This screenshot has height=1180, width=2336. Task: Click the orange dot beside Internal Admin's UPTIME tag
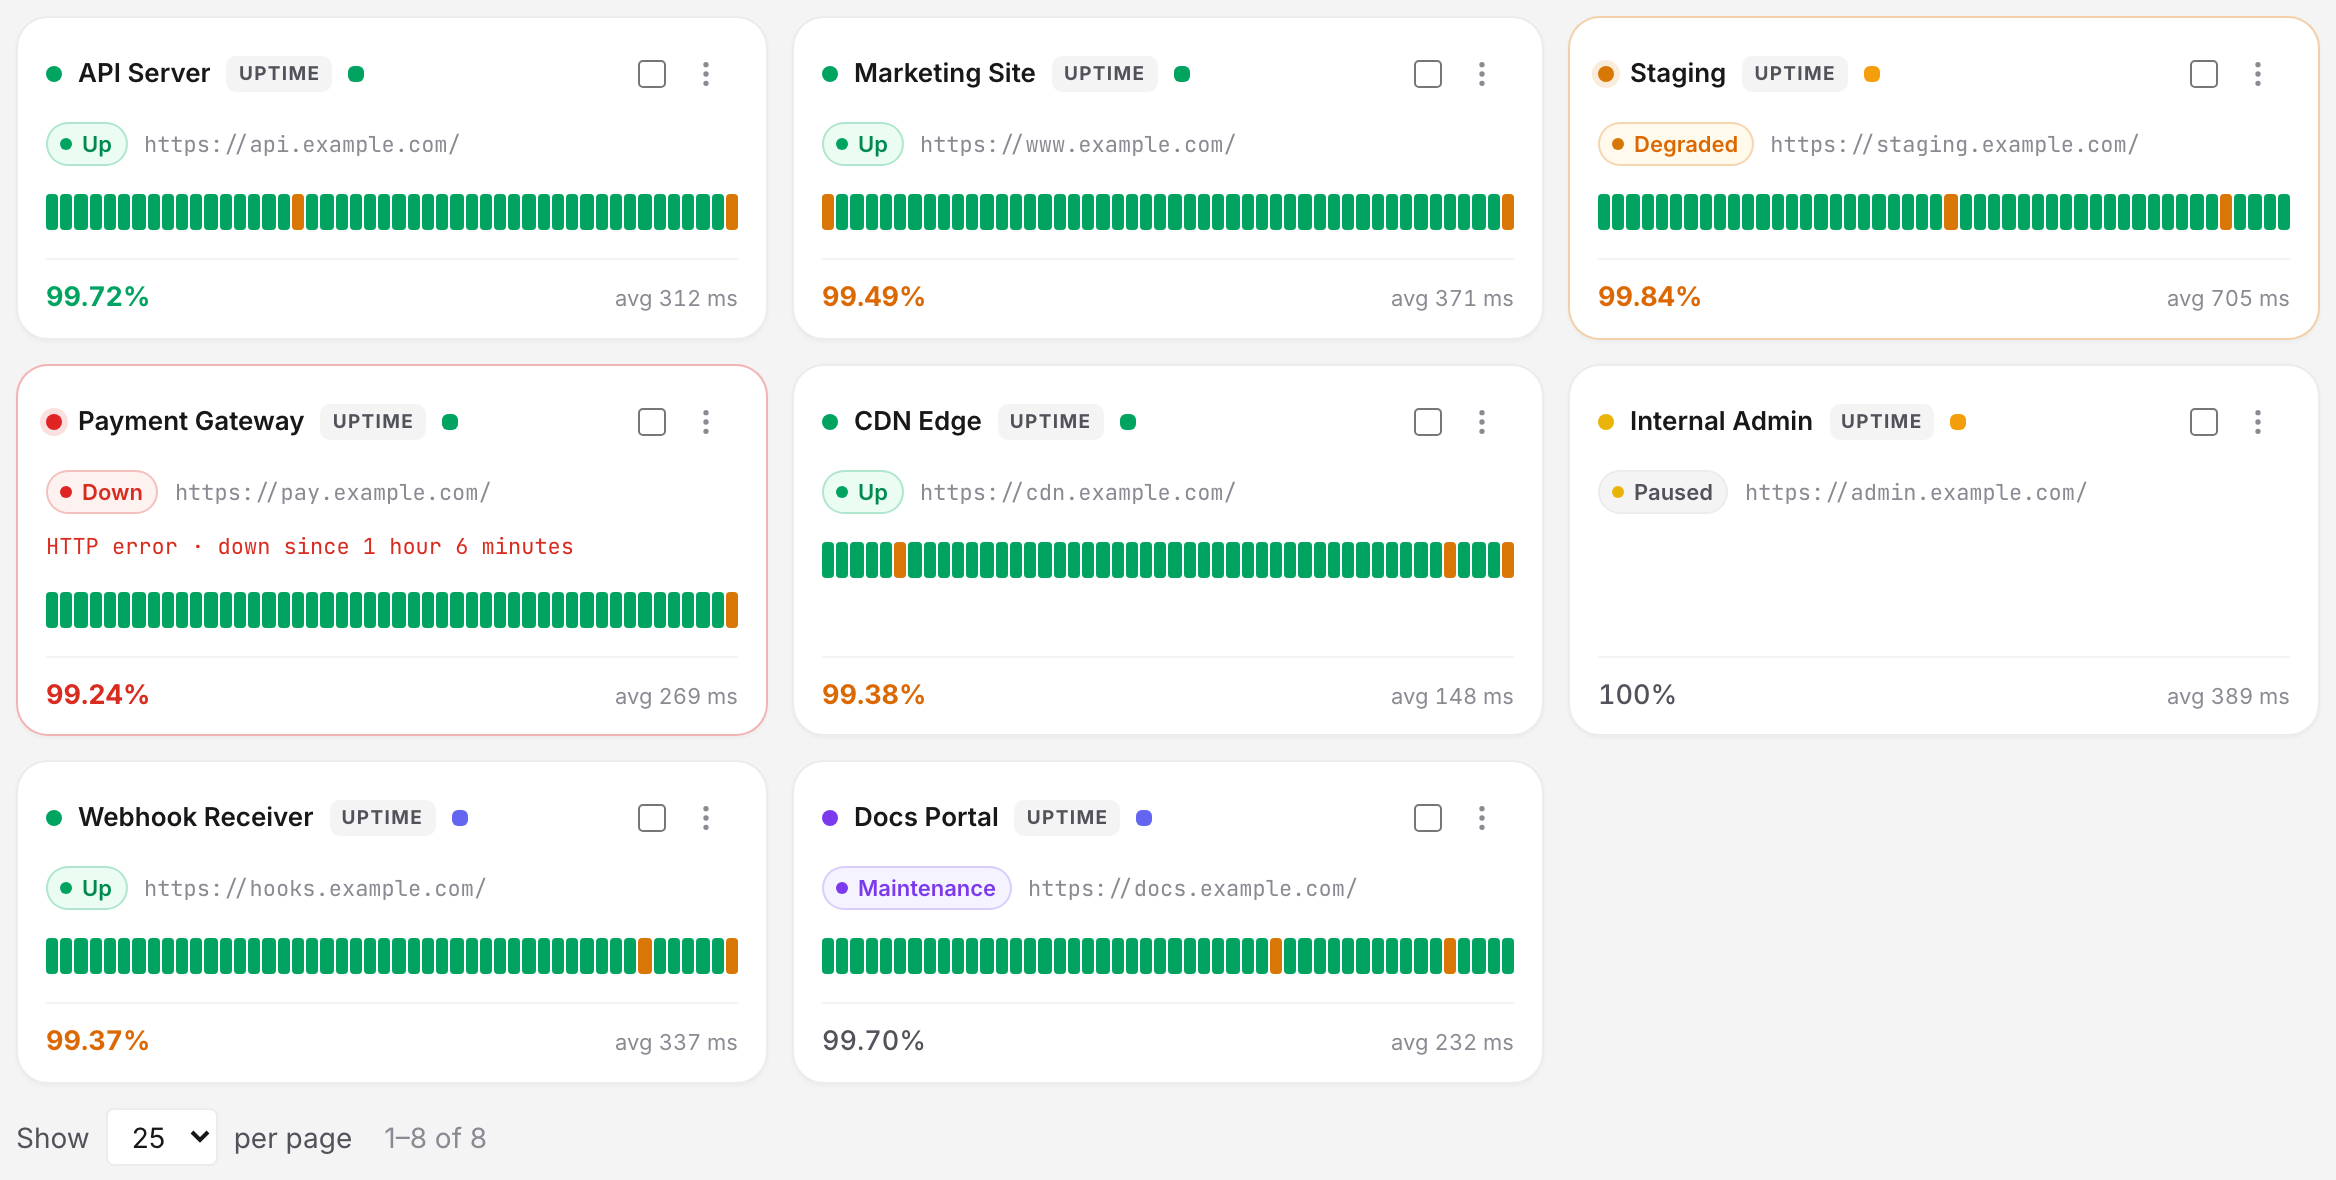coord(1958,422)
